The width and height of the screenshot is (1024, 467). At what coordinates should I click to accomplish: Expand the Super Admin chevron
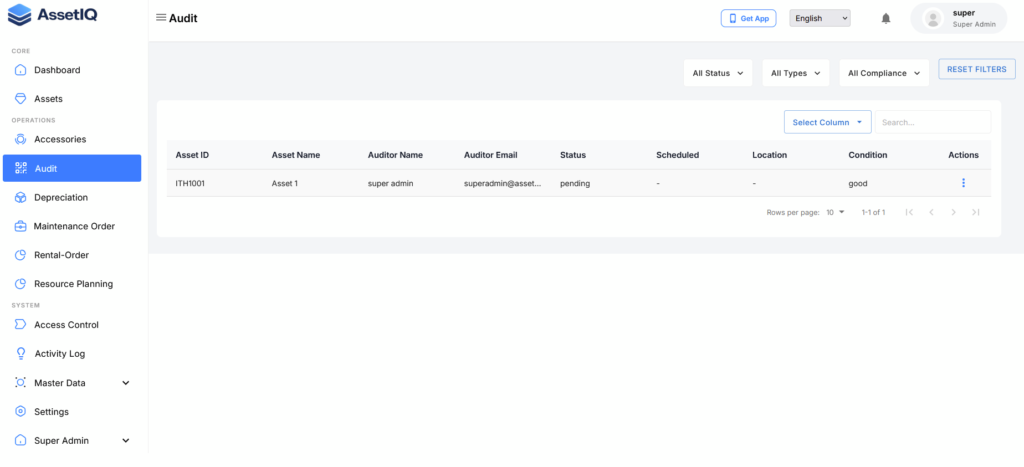tap(126, 440)
